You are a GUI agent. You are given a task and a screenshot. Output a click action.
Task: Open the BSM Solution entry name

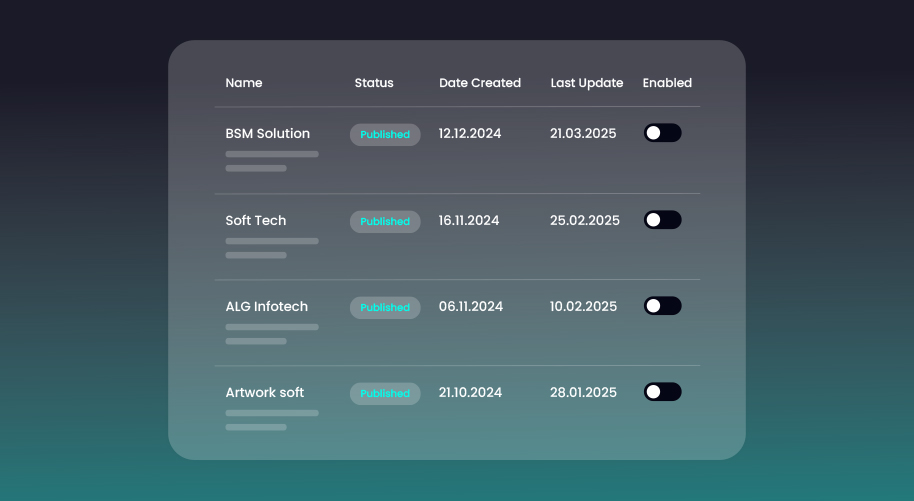click(x=268, y=134)
